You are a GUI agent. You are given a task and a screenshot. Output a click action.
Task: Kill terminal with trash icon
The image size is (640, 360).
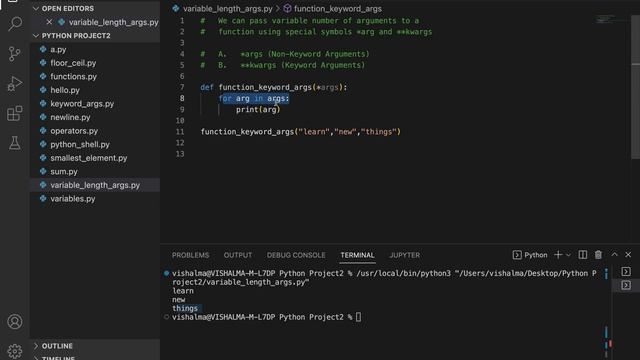point(598,255)
